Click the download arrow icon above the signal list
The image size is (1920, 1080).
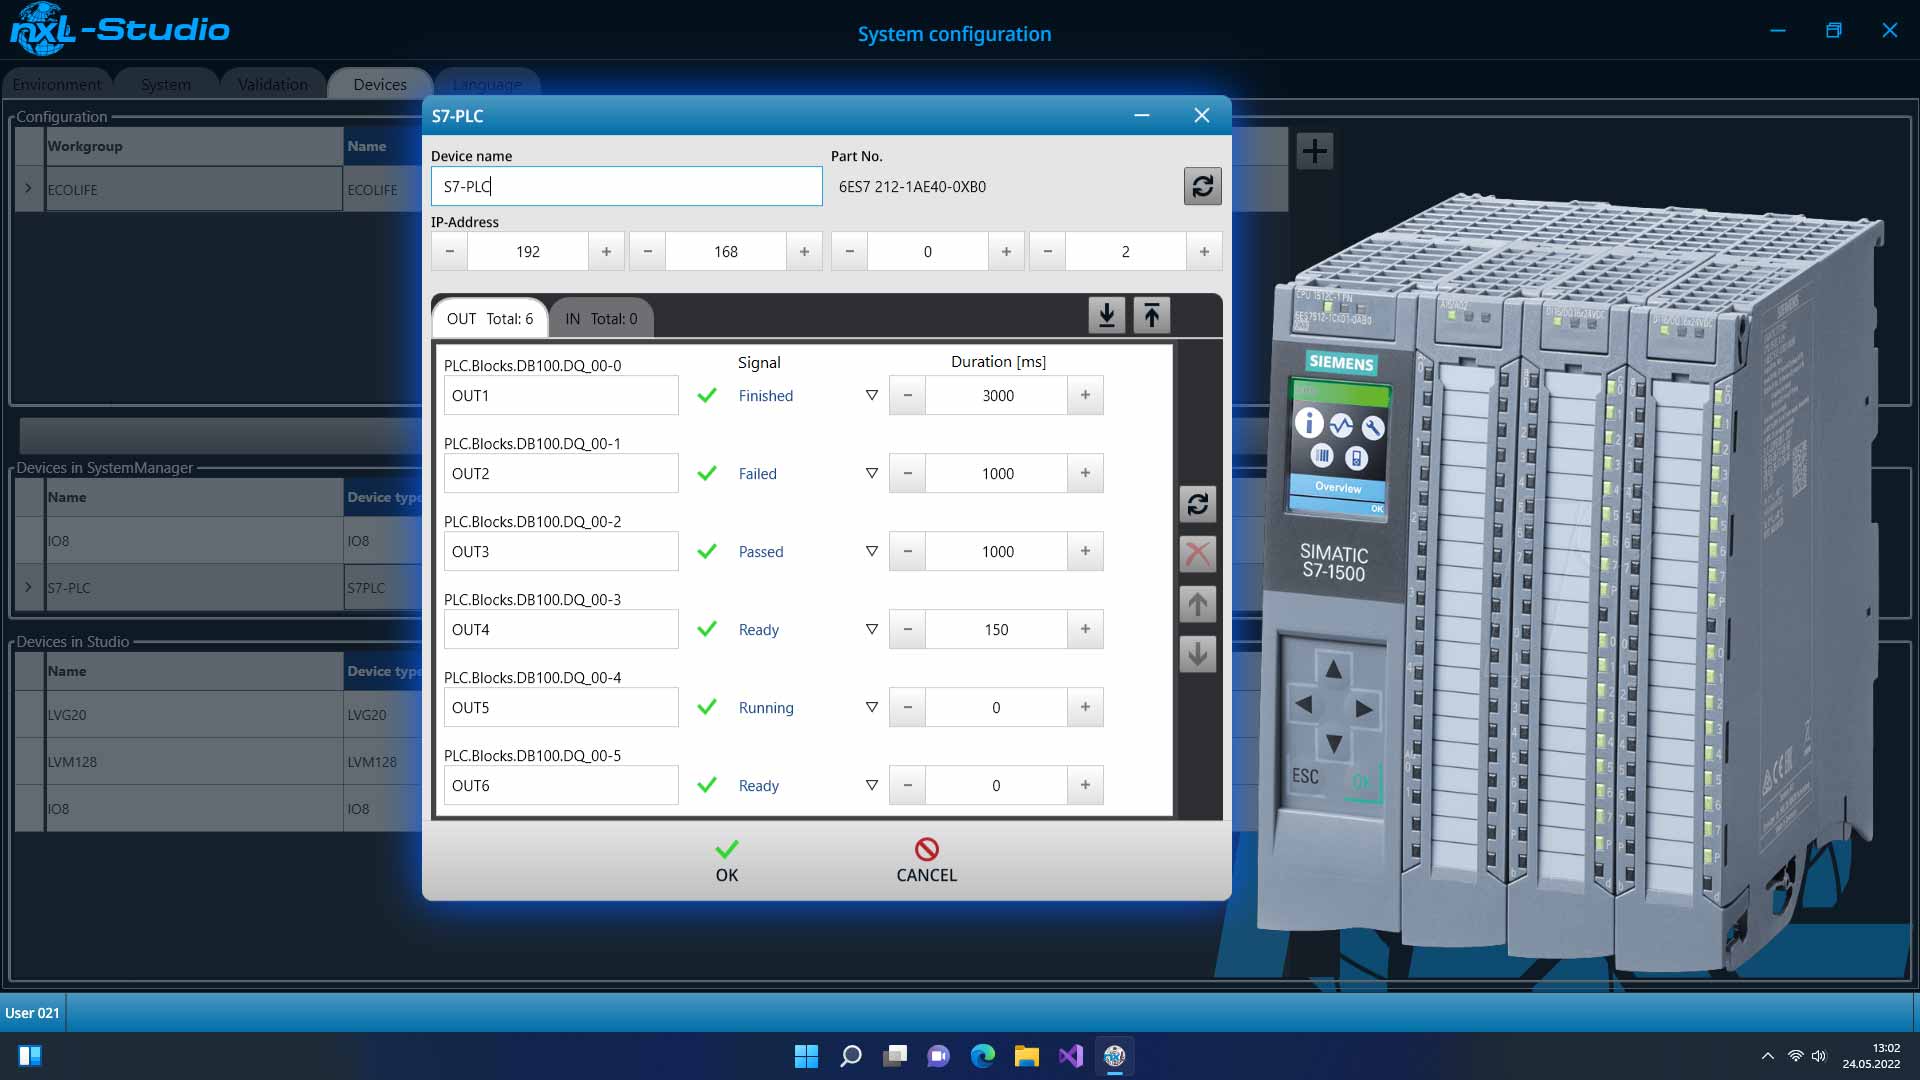point(1106,316)
